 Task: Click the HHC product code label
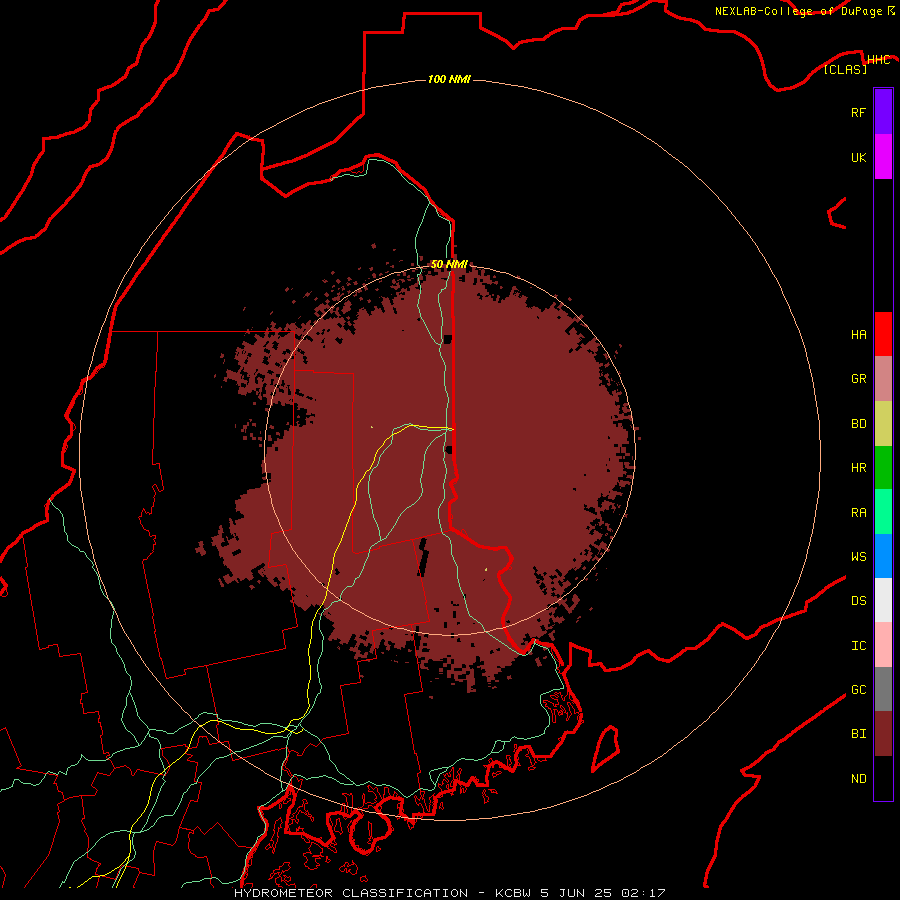click(878, 60)
